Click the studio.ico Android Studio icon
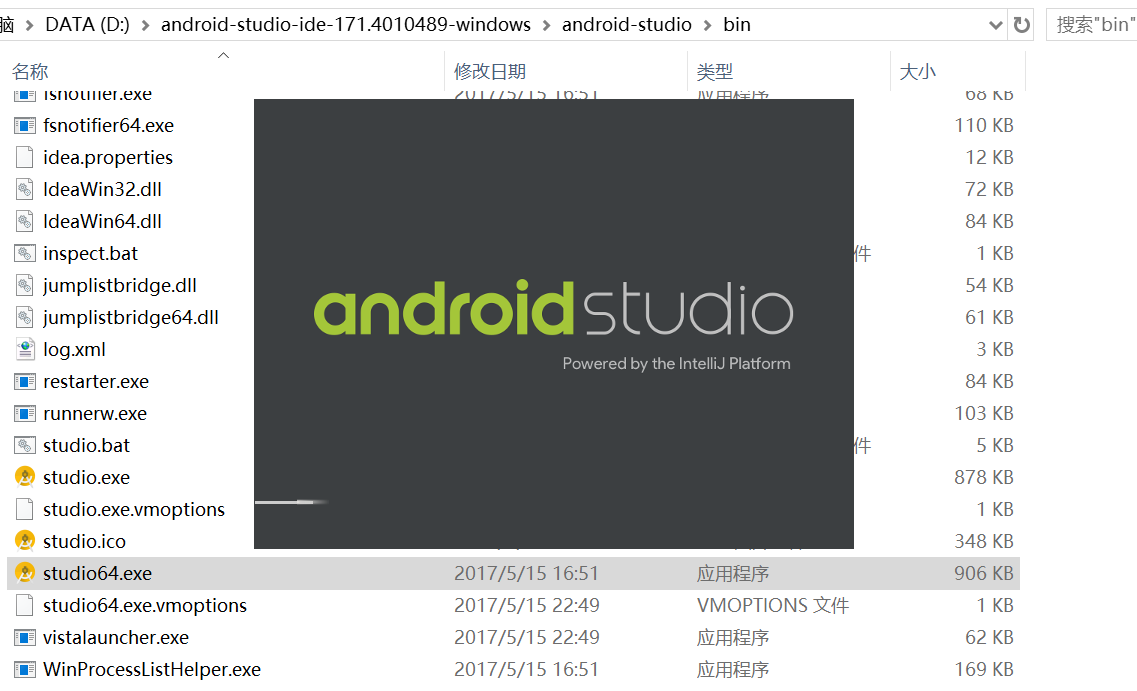This screenshot has height=691, width=1137. tap(25, 541)
